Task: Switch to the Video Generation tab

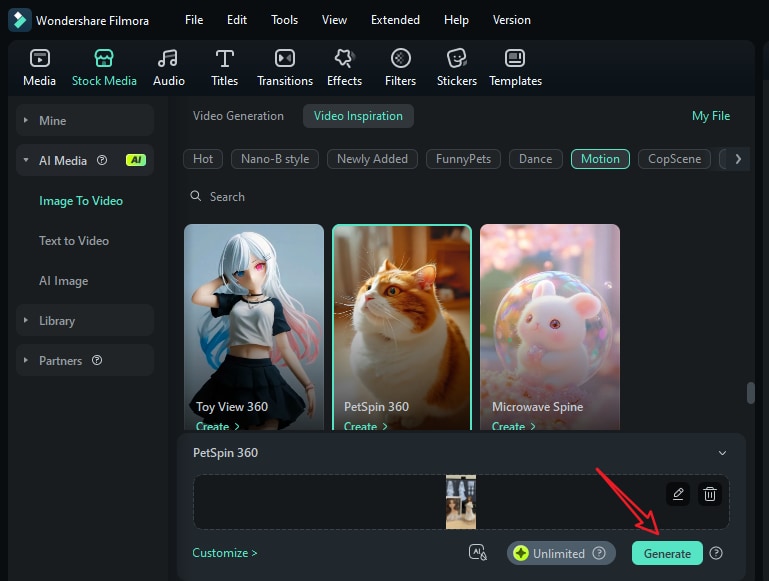Action: click(238, 116)
